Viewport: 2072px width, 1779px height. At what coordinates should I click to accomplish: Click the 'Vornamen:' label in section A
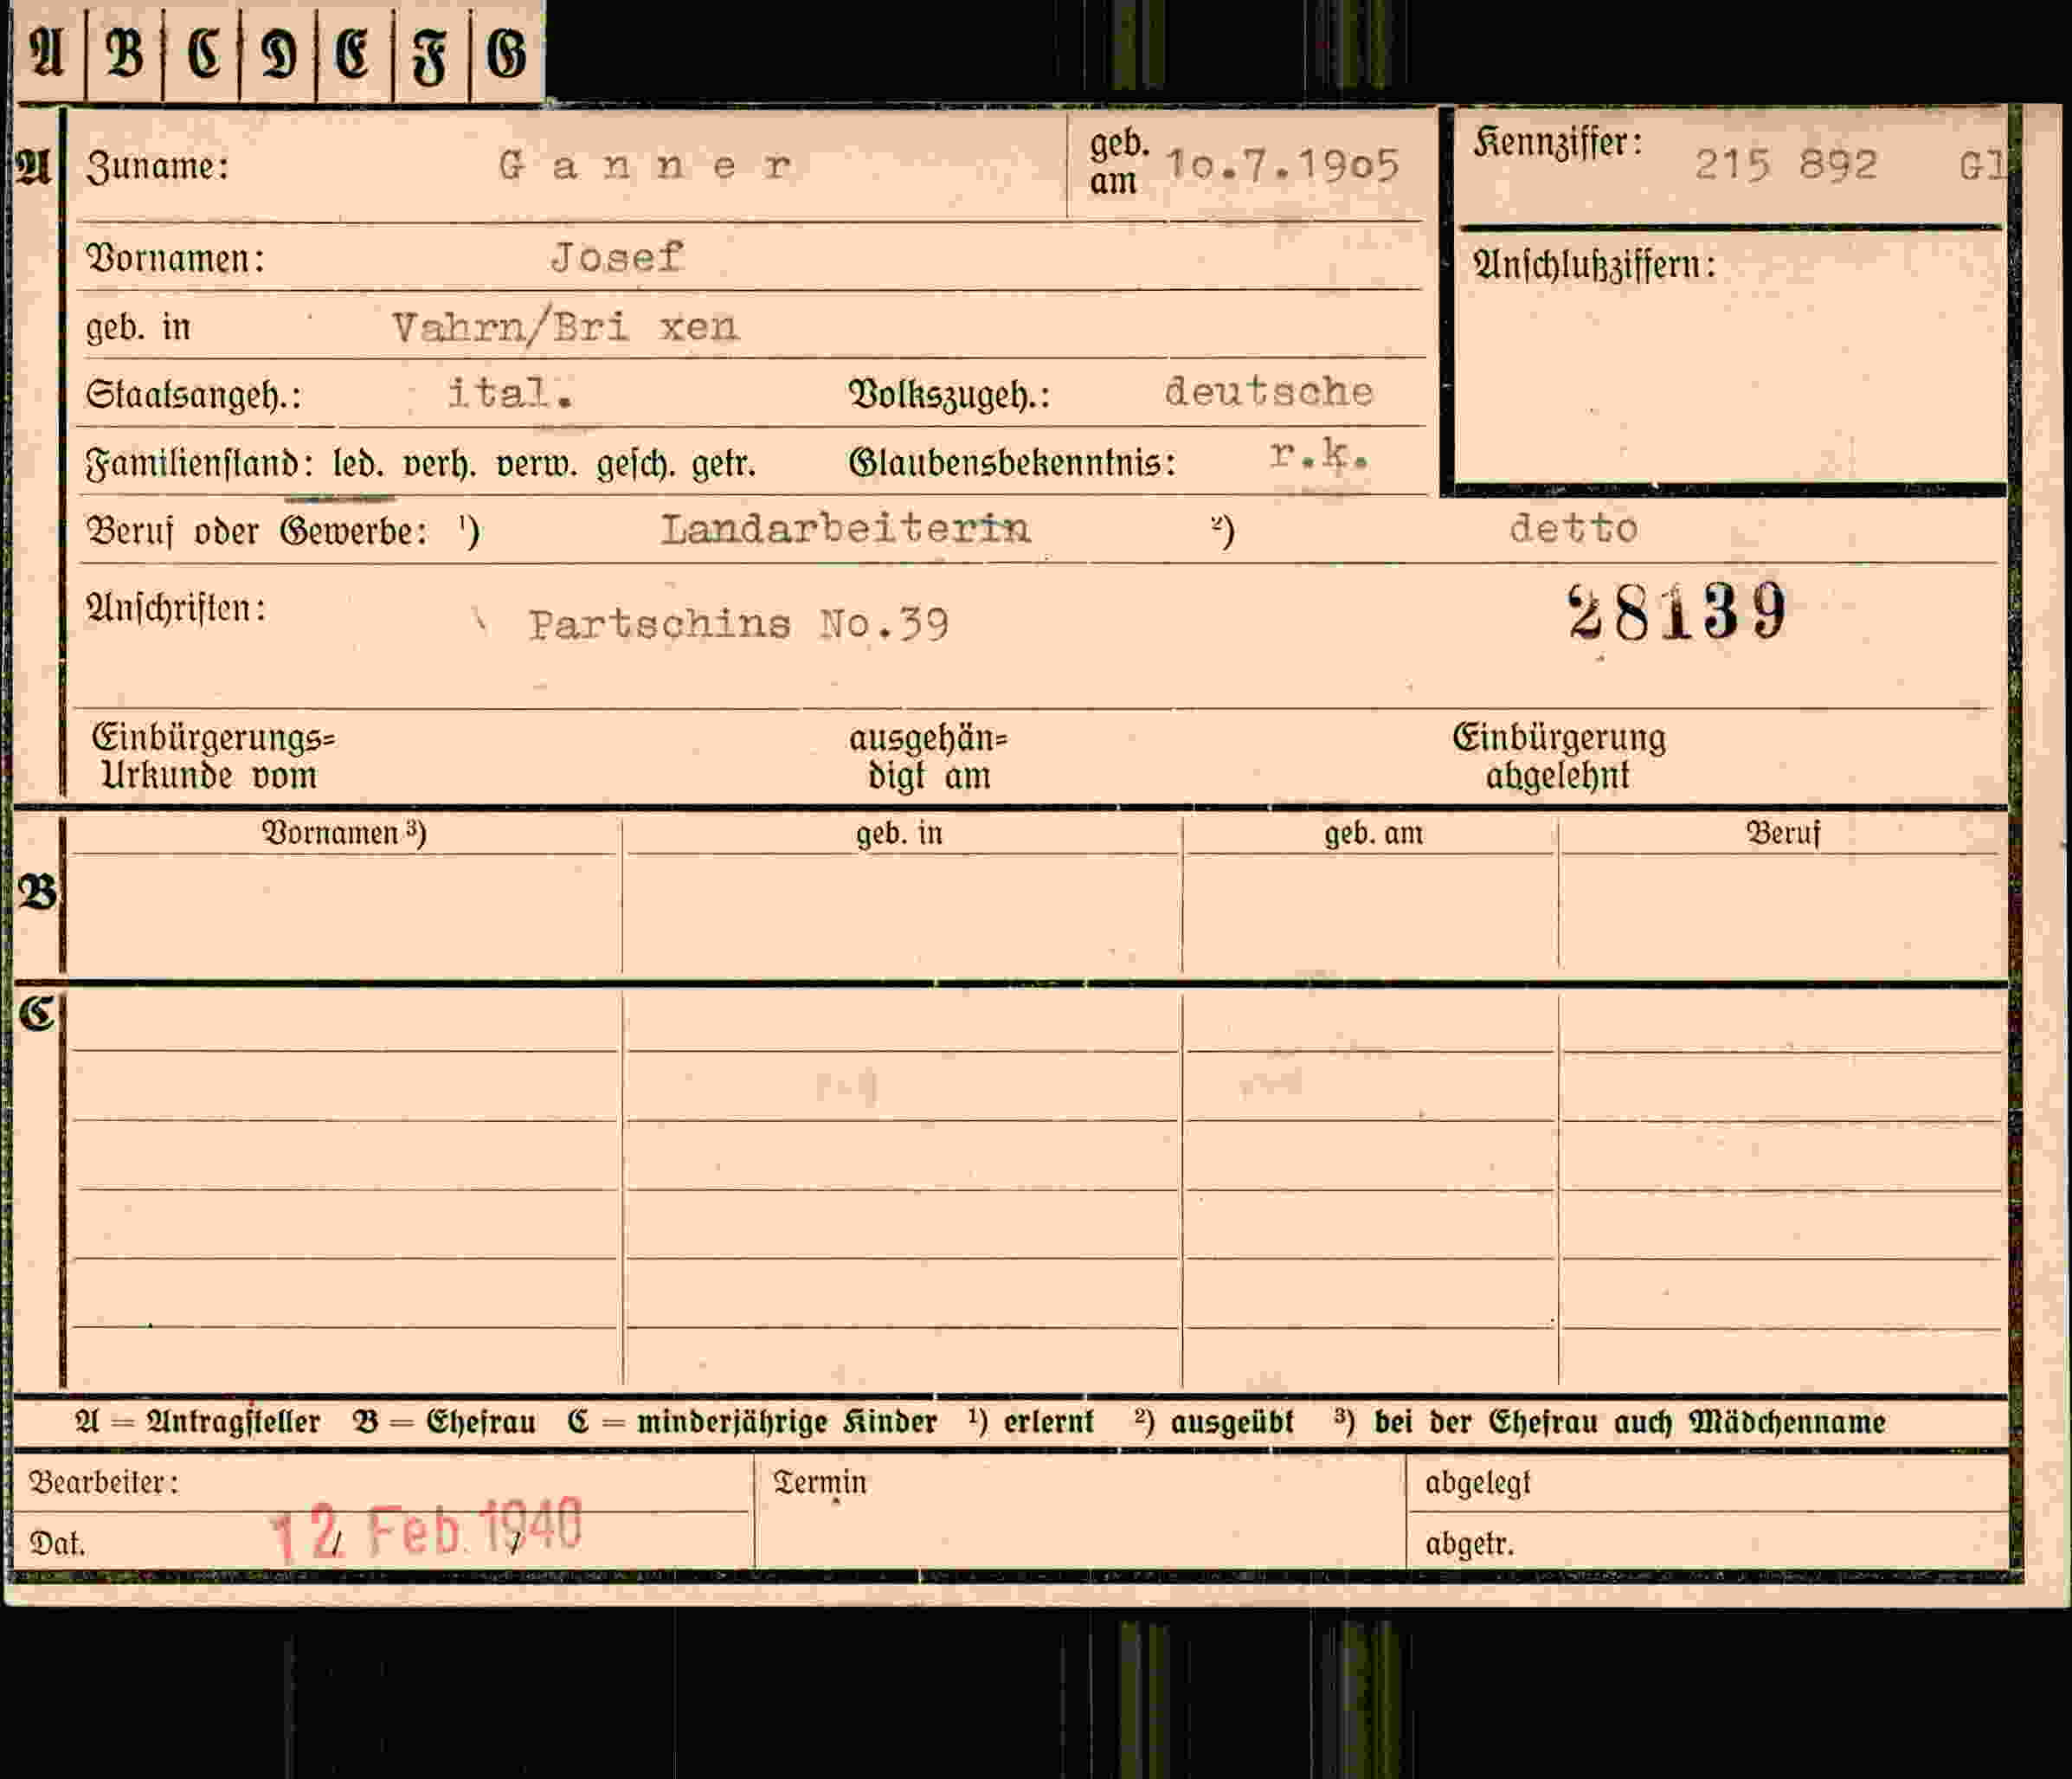click(x=176, y=259)
